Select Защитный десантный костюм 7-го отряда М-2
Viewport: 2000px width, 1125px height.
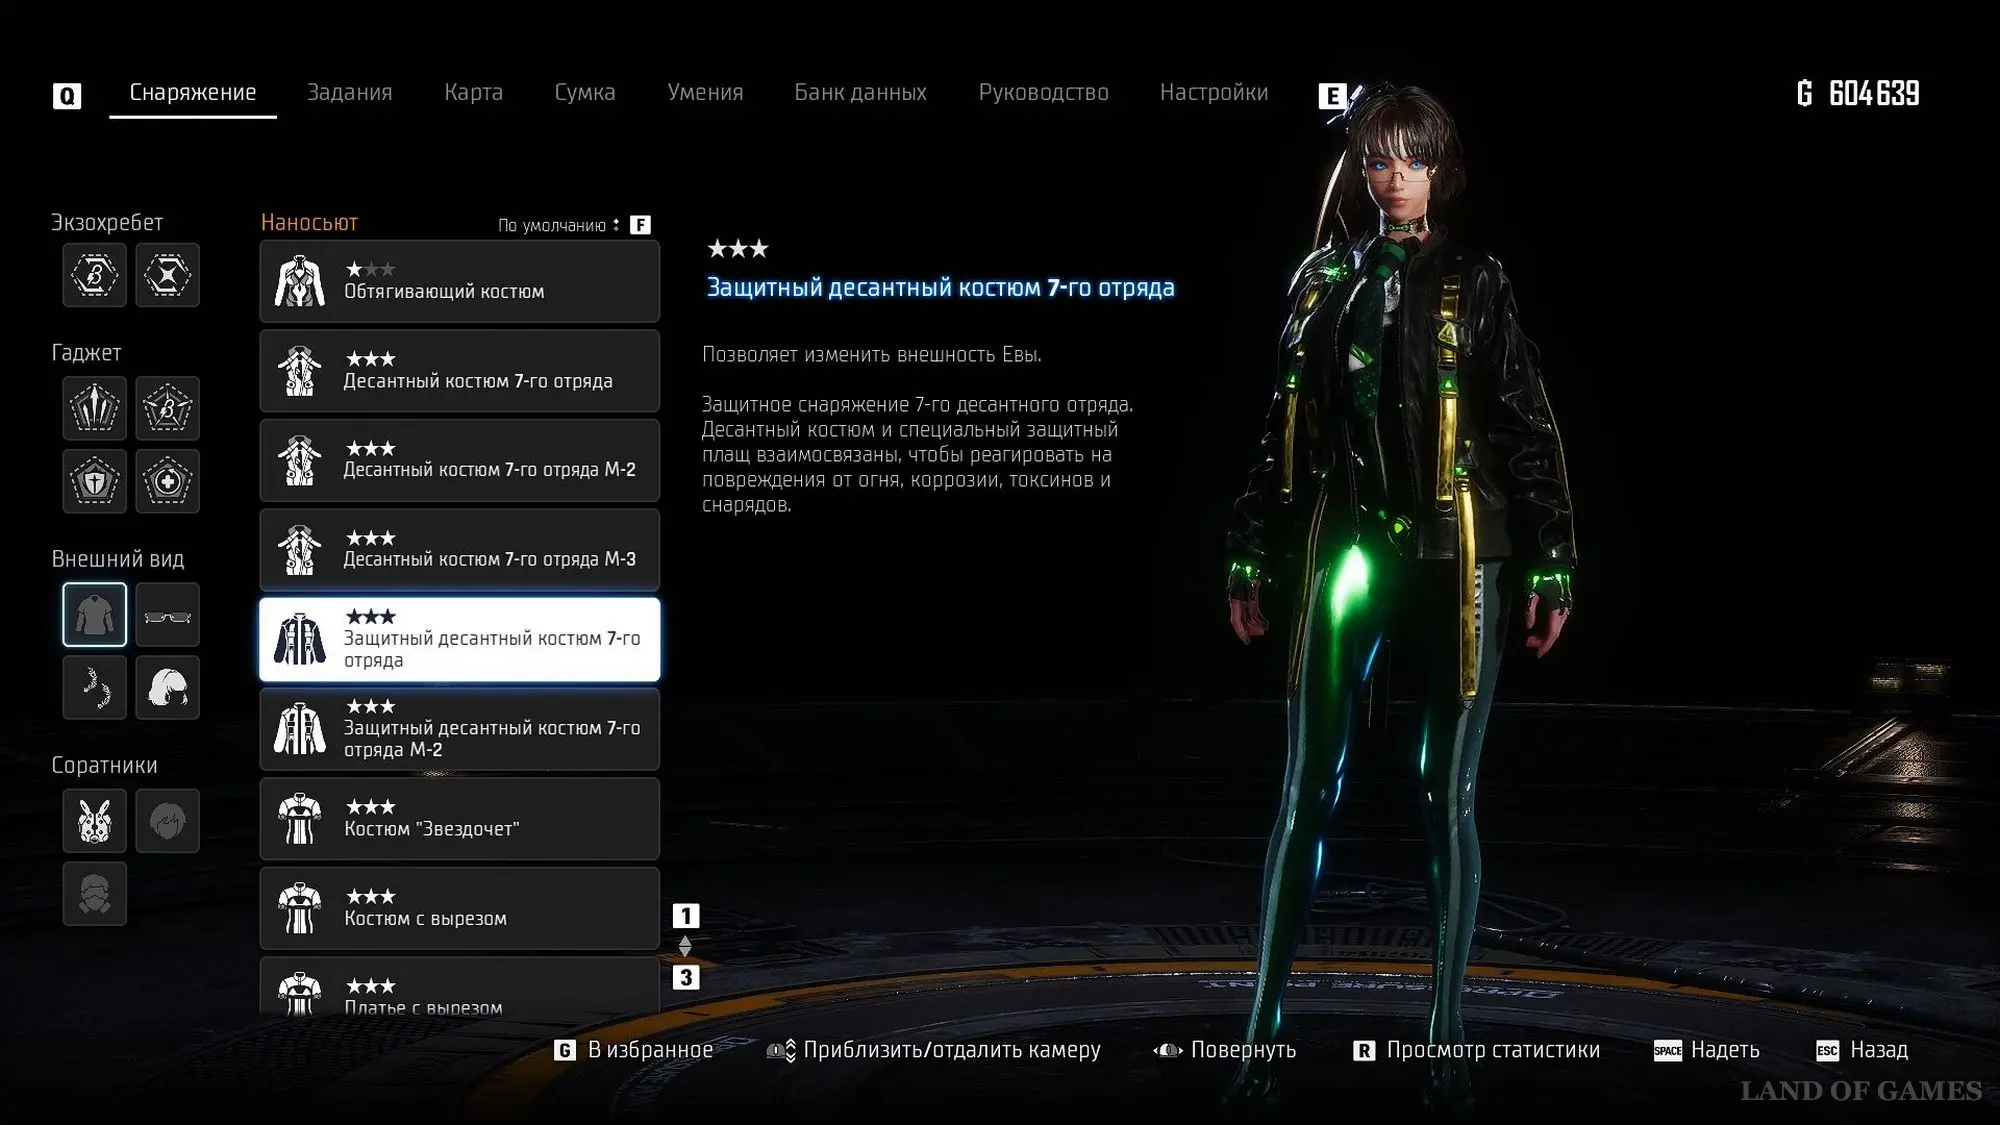(x=460, y=729)
